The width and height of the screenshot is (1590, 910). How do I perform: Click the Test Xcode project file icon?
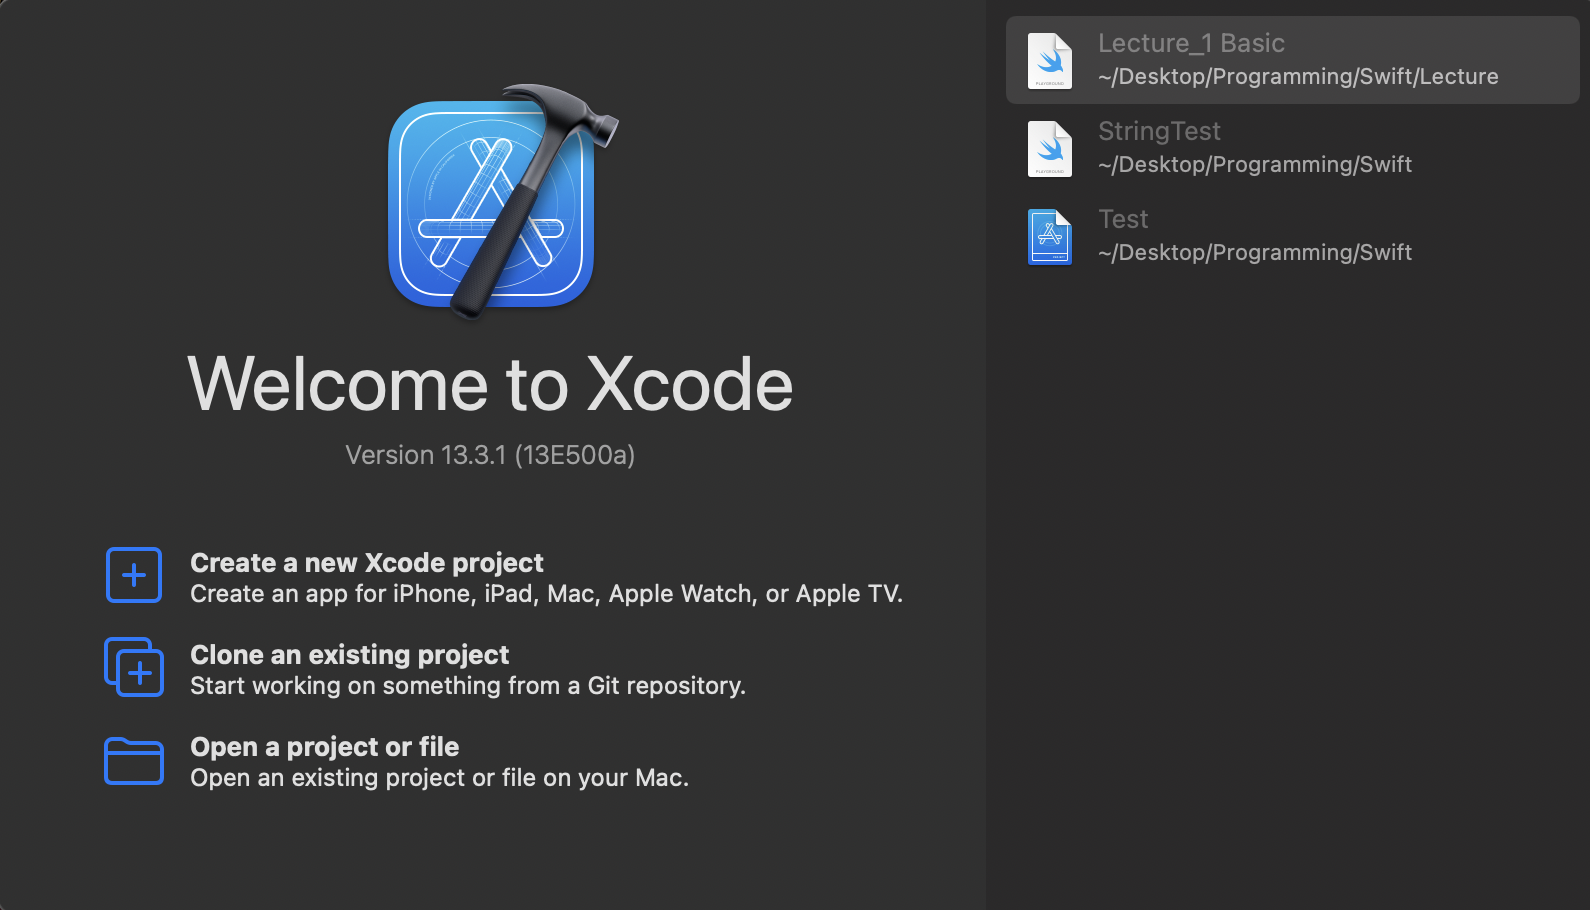1050,237
